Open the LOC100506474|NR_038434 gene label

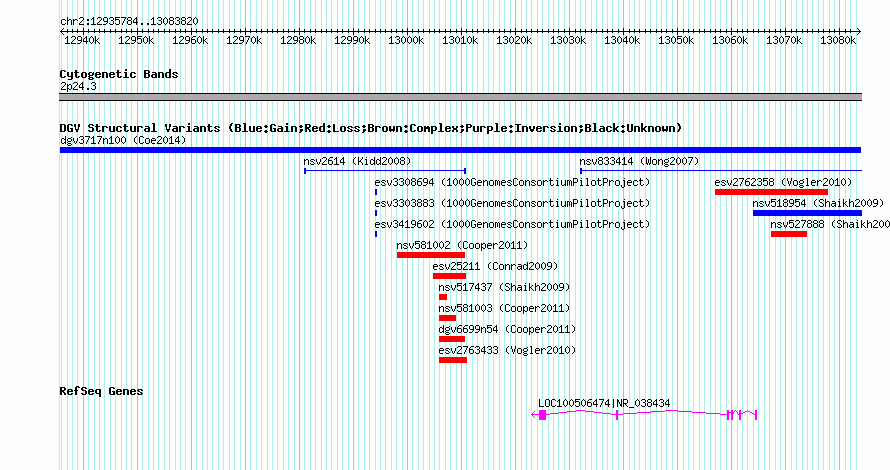(x=604, y=403)
